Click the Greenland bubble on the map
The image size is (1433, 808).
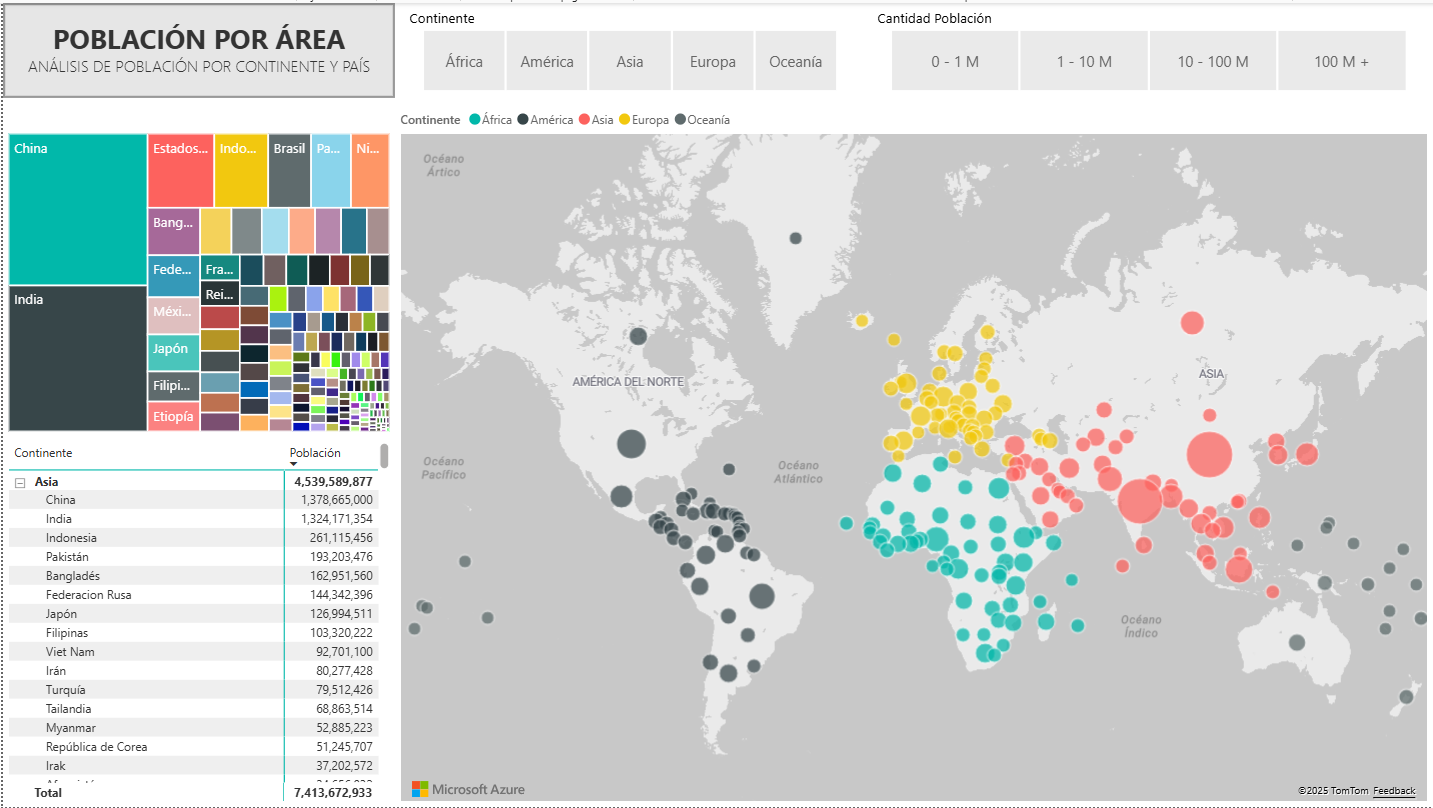795,238
